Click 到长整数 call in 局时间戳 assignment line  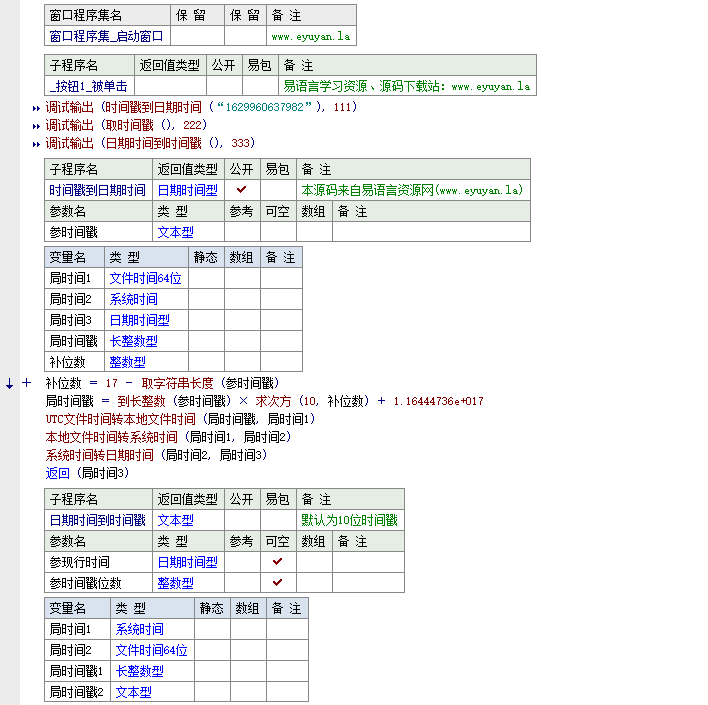[x=141, y=401]
